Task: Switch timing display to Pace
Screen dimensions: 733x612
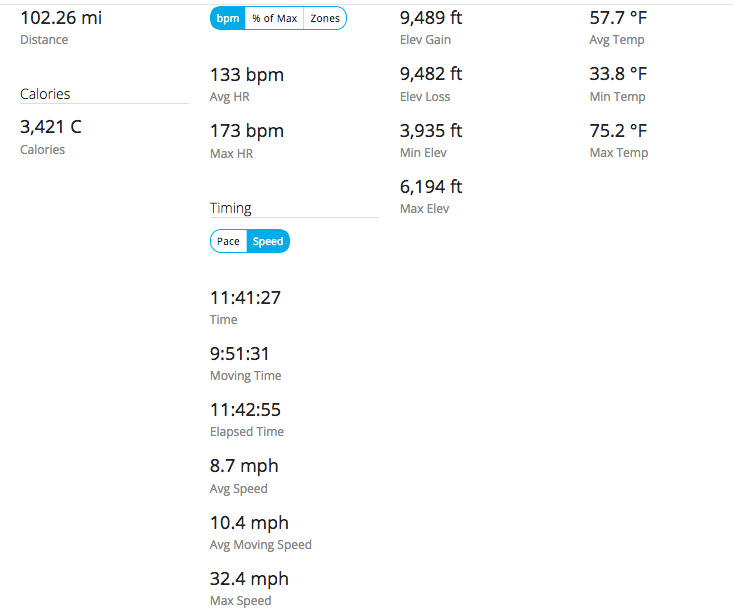Action: pos(228,241)
